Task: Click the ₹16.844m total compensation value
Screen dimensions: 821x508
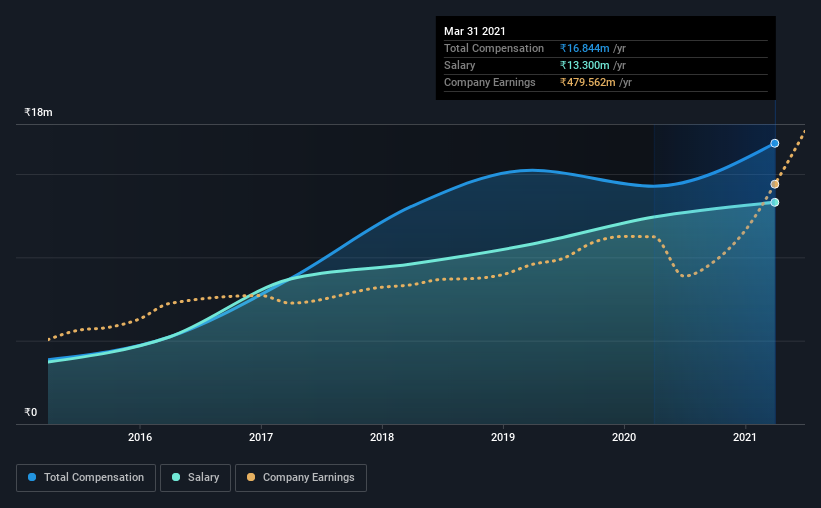Action: 584,48
